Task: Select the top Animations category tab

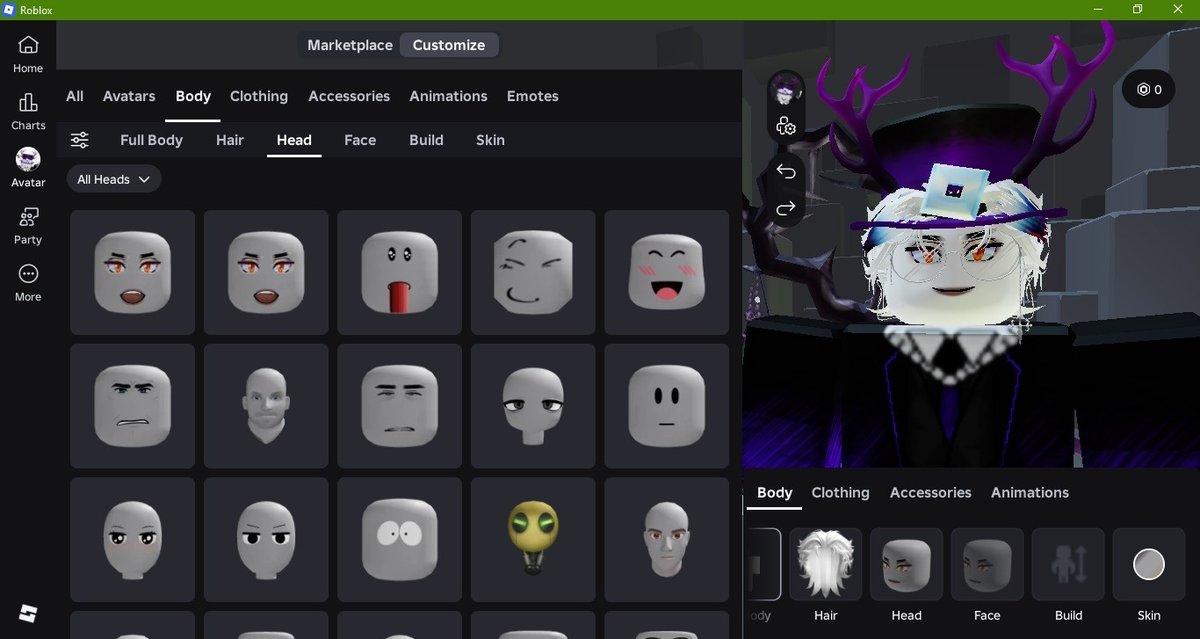Action: coord(448,96)
